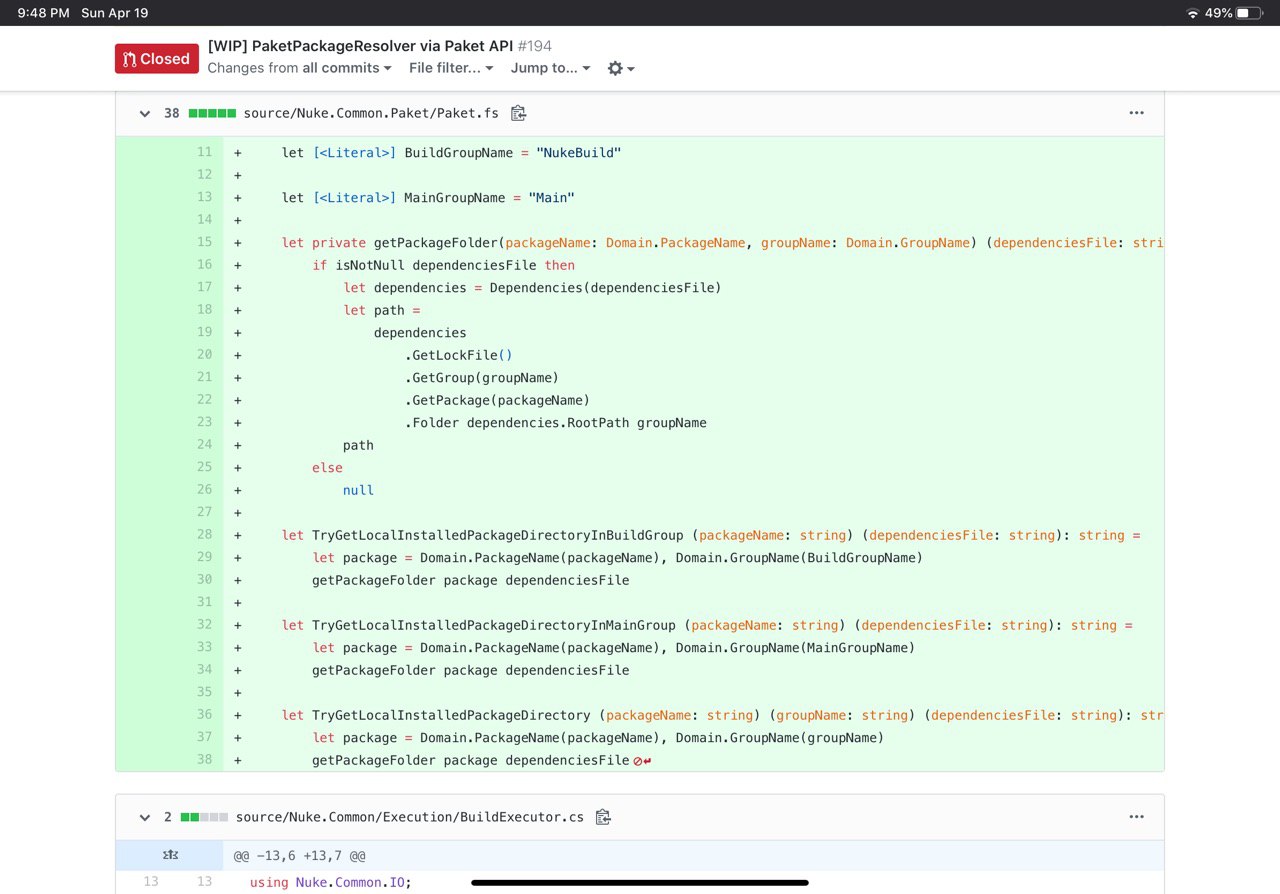This screenshot has height=894, width=1280.
Task: Open options menu for Paket.fs
Action: [x=1136, y=113]
